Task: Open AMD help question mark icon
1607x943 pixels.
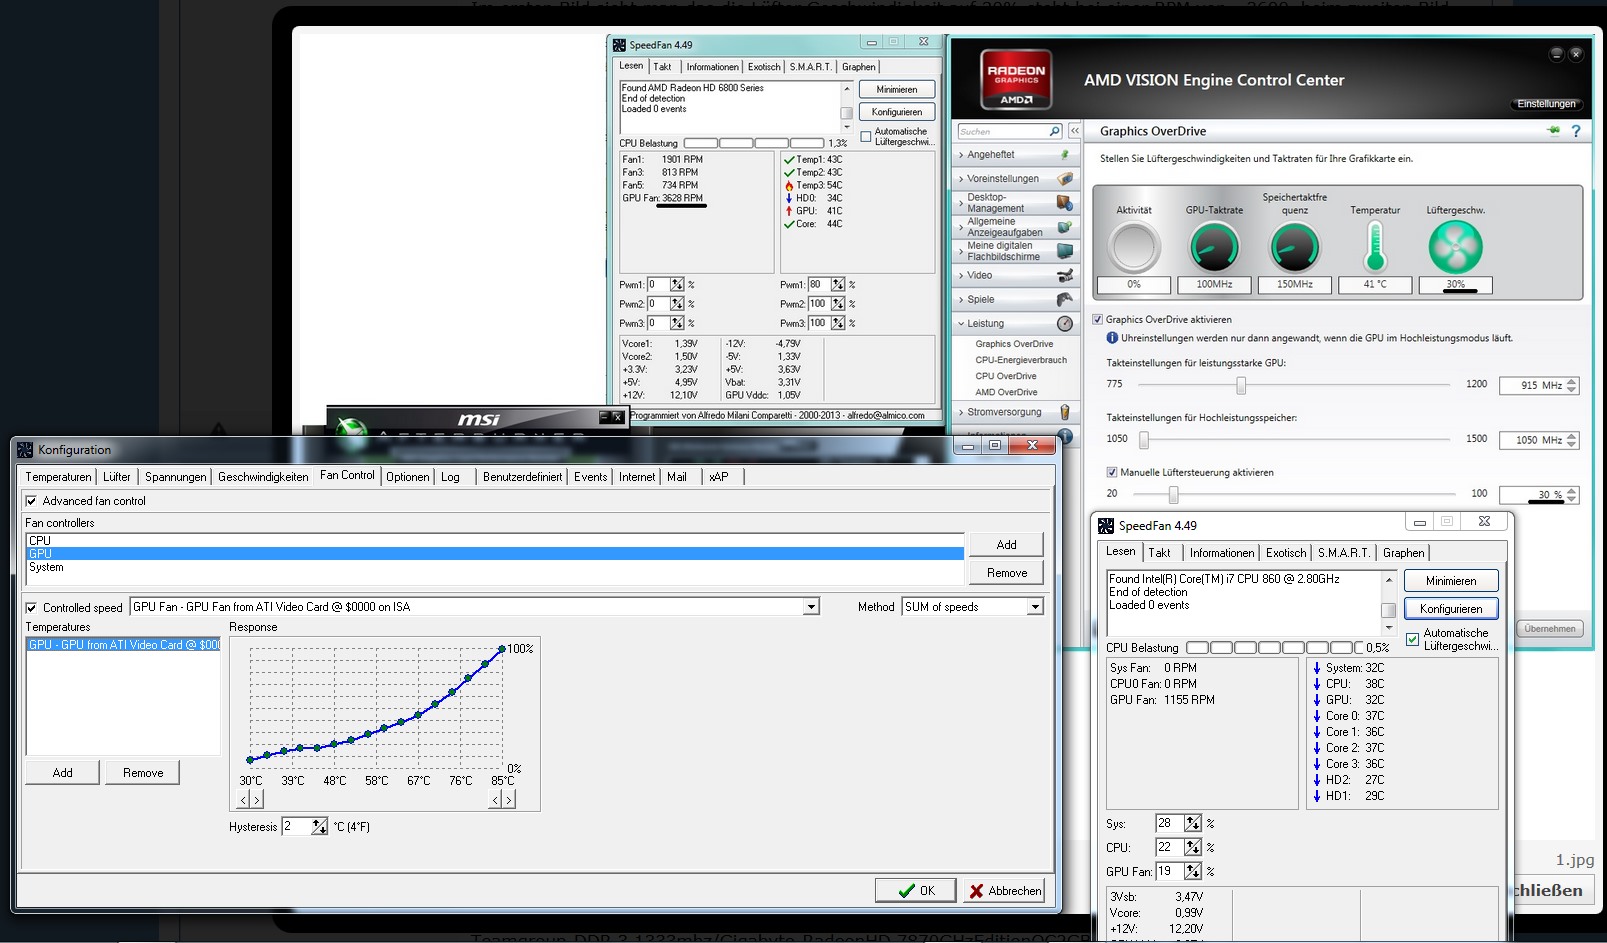Action: coord(1576,131)
